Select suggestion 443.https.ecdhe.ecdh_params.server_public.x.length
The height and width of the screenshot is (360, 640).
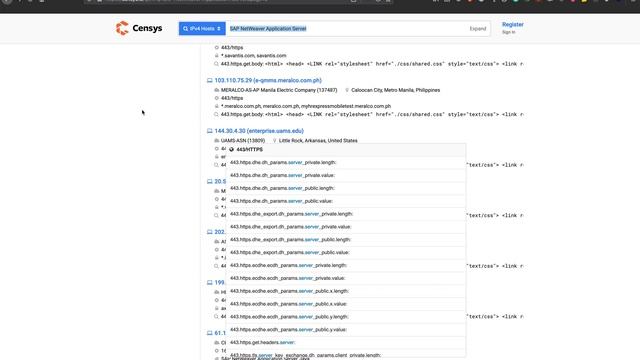[x=346, y=291]
